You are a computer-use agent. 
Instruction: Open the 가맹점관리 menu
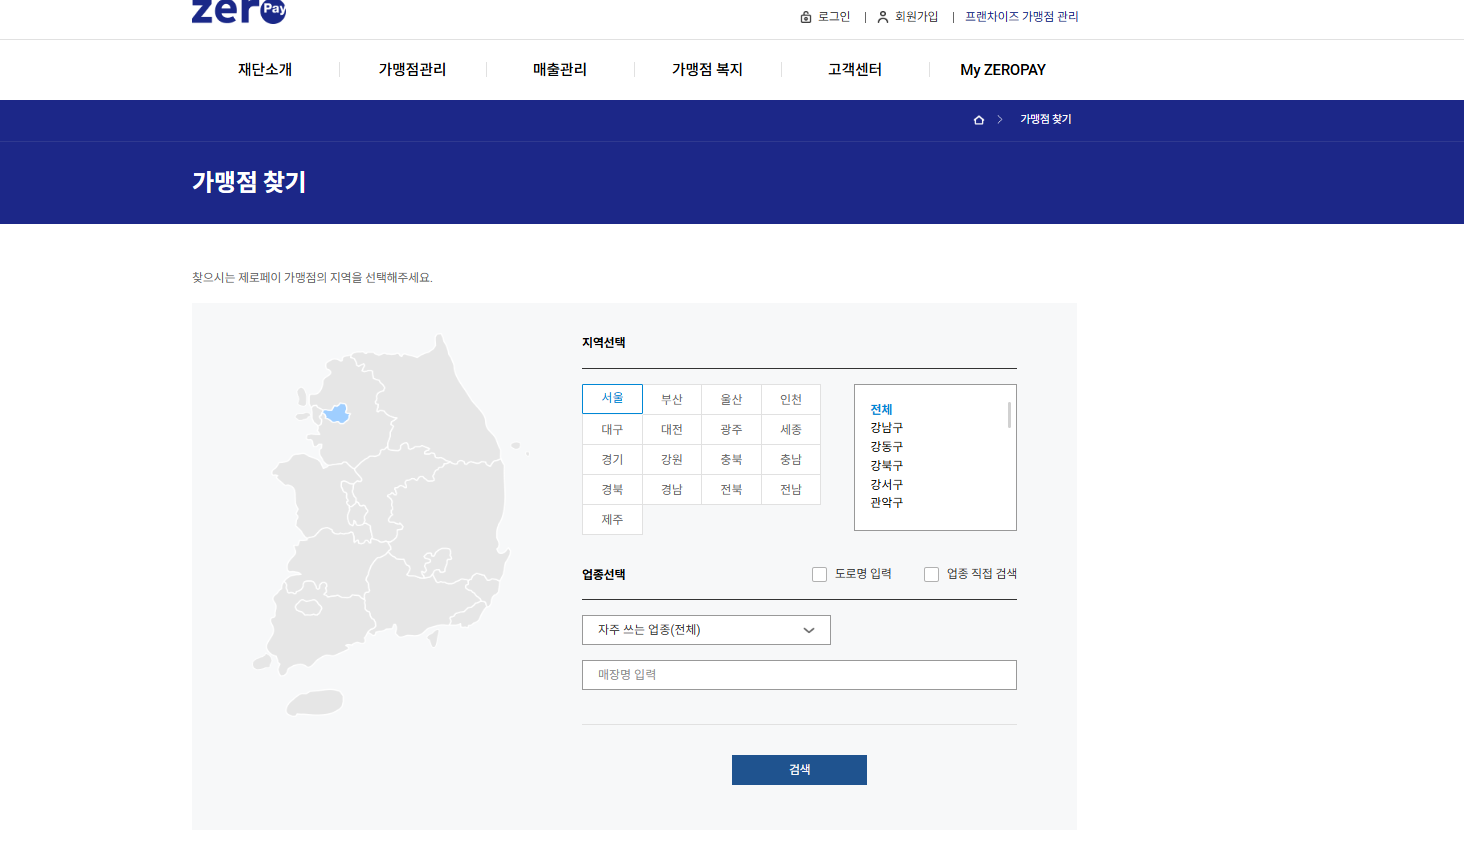click(x=412, y=70)
